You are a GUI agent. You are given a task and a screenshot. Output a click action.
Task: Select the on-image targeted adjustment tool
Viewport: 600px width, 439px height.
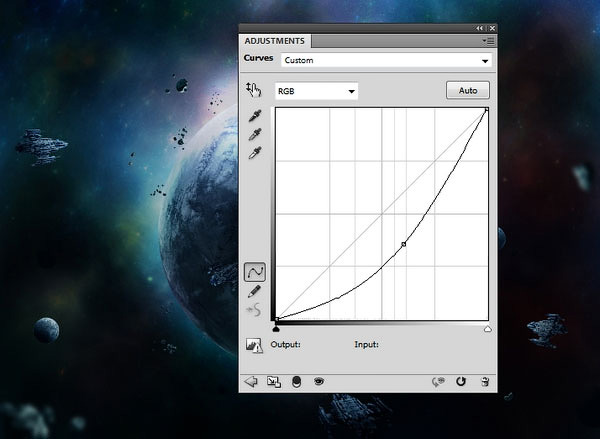254,90
